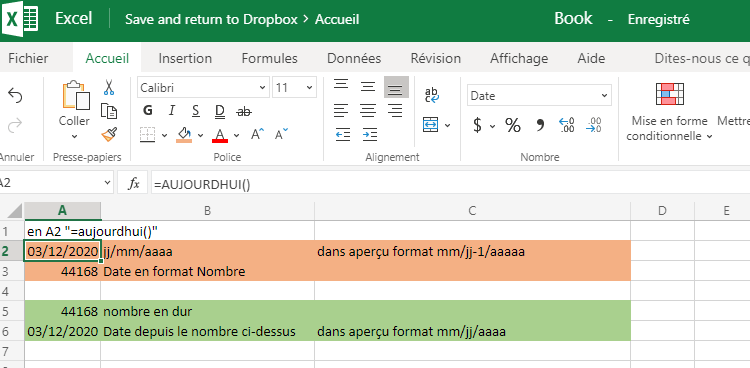Copy selection with the copy icon

click(109, 111)
